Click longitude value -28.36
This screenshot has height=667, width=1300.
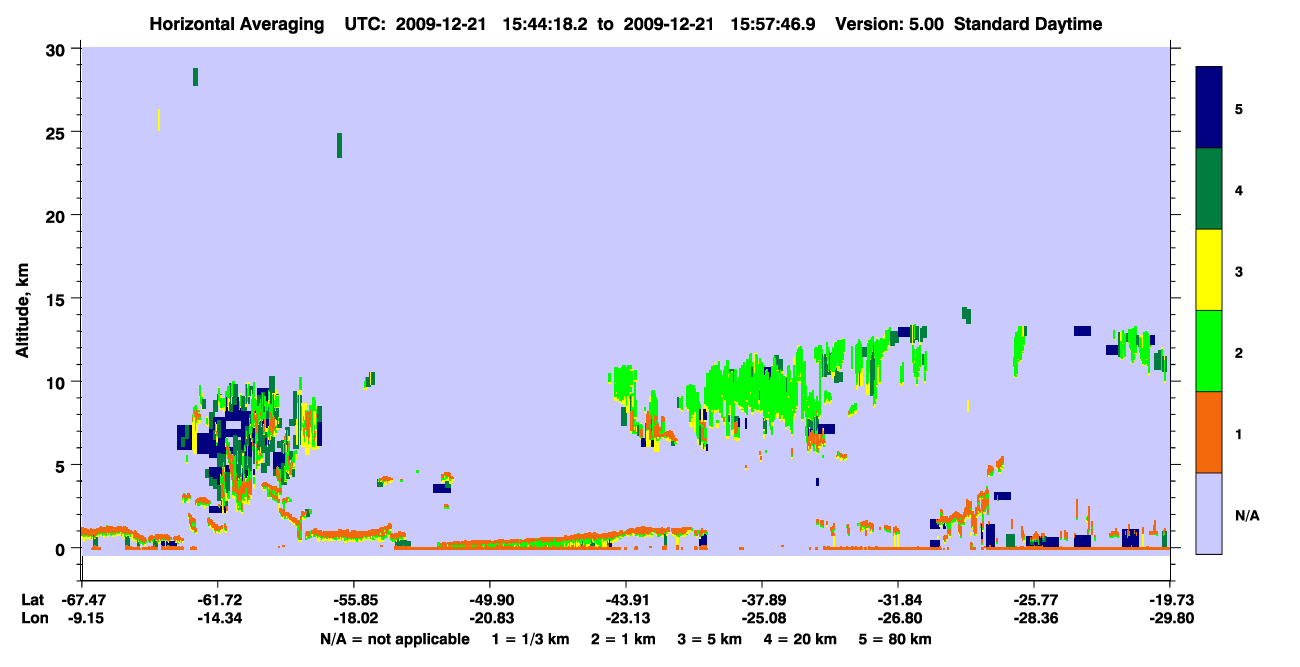click(x=1034, y=618)
